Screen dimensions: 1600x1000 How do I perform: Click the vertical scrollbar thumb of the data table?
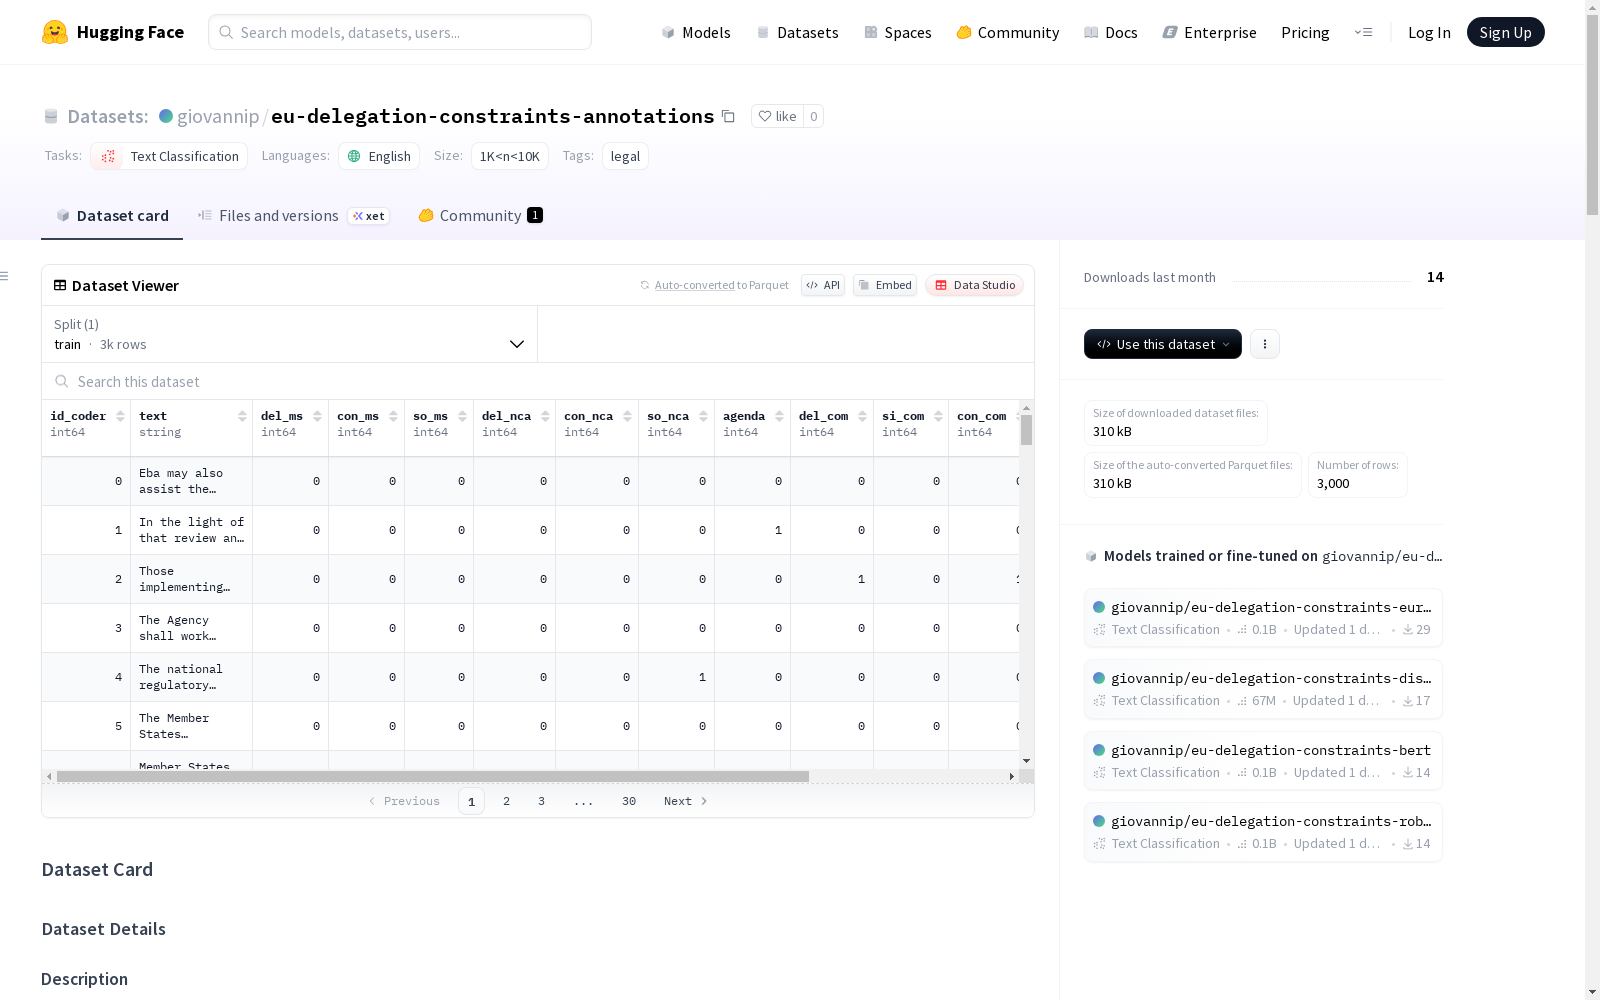[x=1026, y=430]
